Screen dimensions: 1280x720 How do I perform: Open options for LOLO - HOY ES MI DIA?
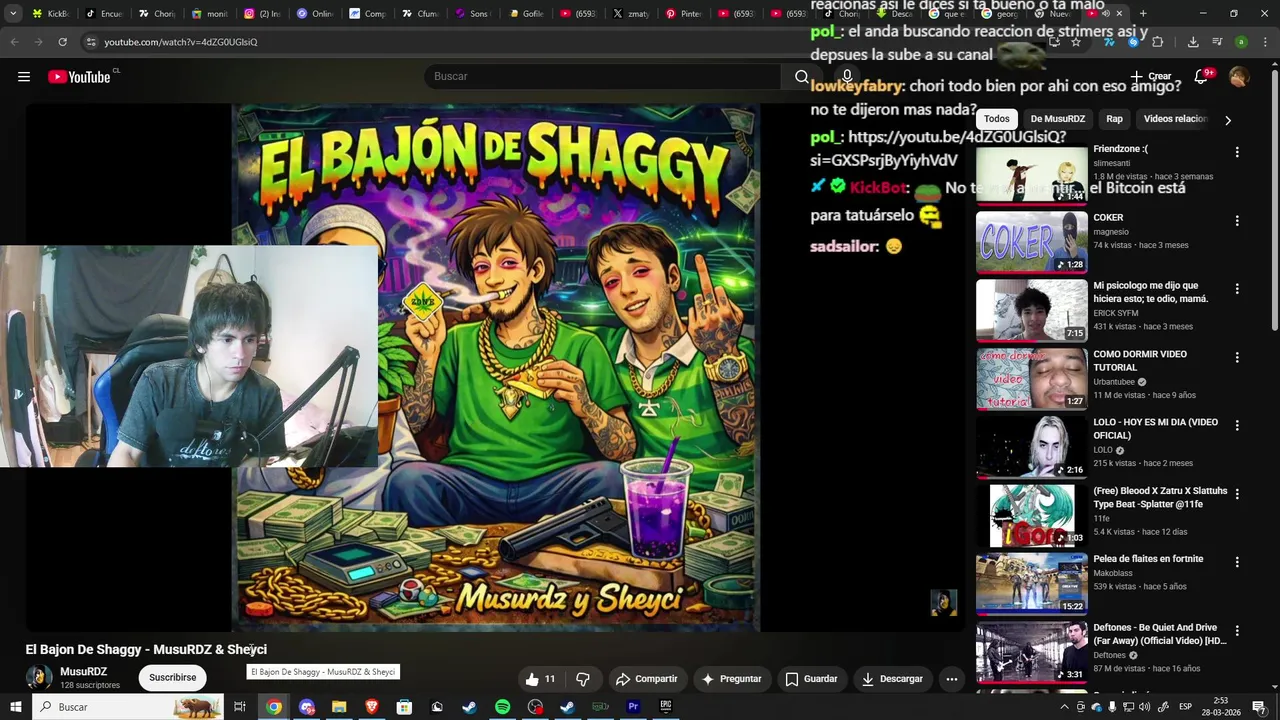click(x=1237, y=425)
